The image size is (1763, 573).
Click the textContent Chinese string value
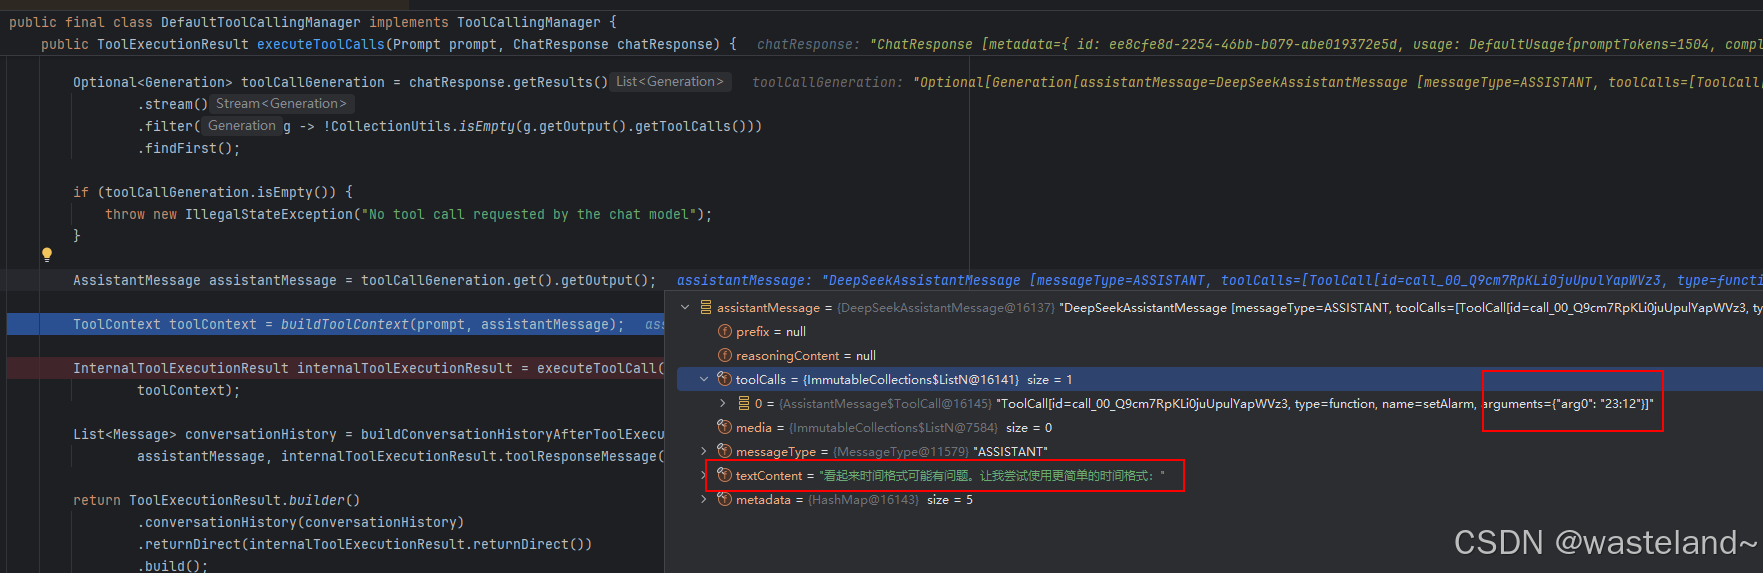992,475
